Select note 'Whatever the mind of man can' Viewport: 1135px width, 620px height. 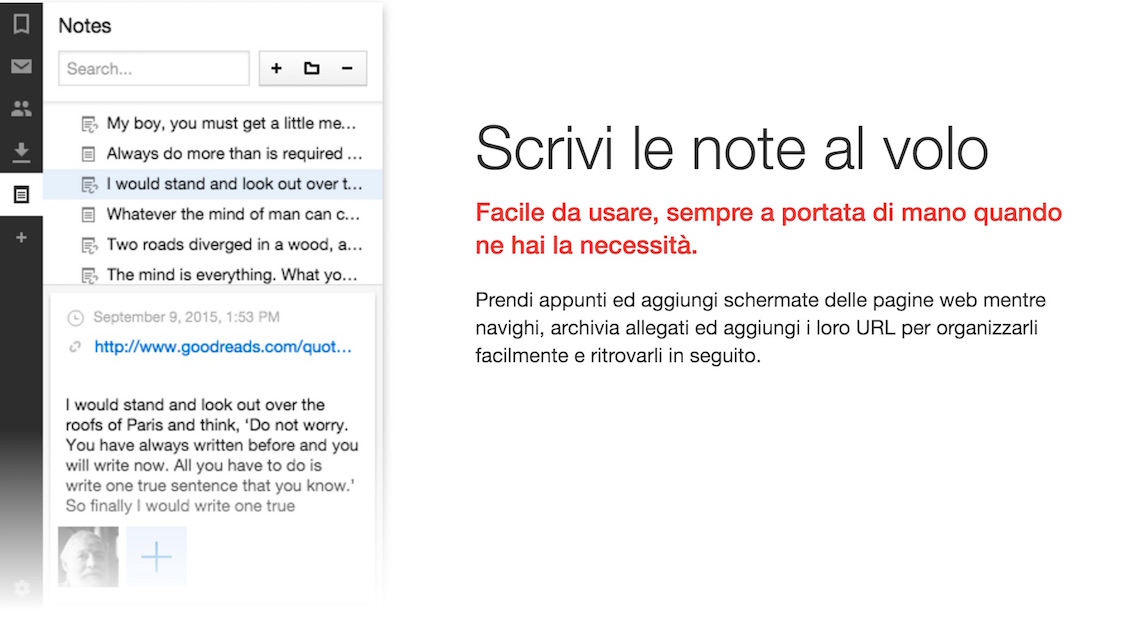(231, 214)
